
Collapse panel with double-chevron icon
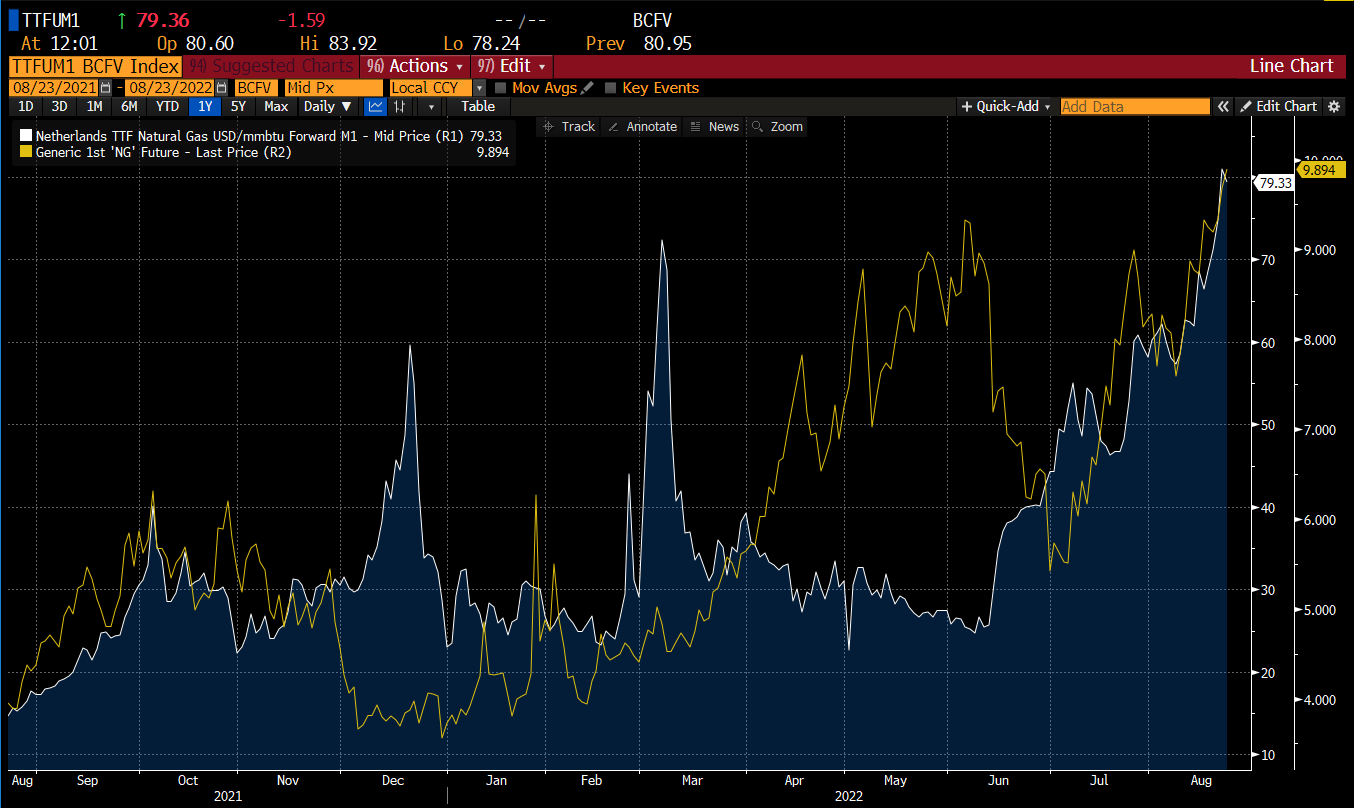tap(1222, 106)
